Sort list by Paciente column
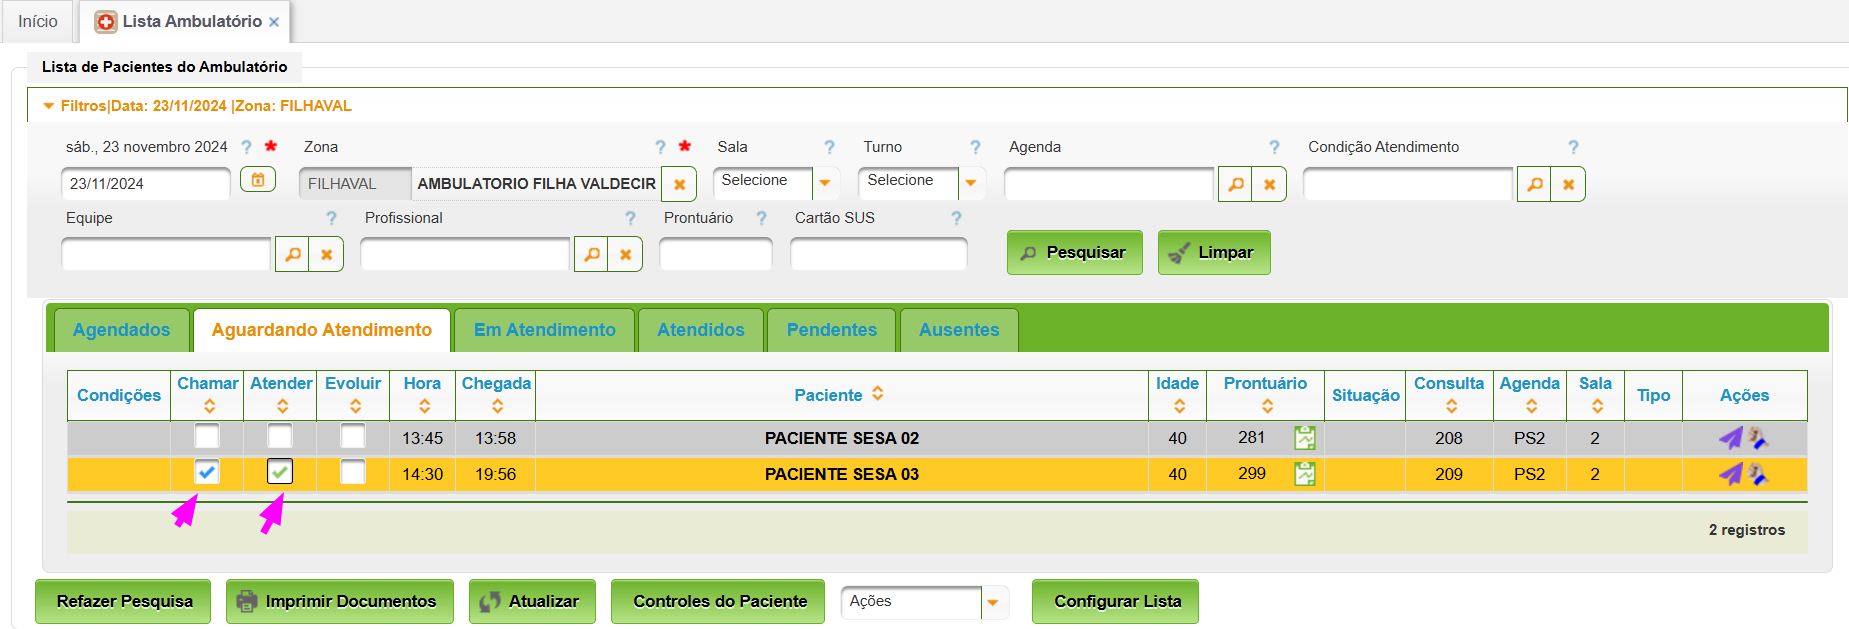This screenshot has width=1849, height=629. (877, 394)
